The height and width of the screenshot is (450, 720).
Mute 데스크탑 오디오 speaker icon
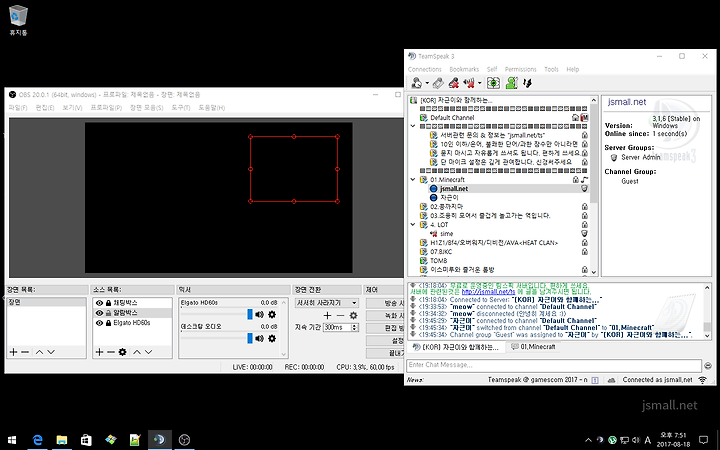tap(259, 338)
